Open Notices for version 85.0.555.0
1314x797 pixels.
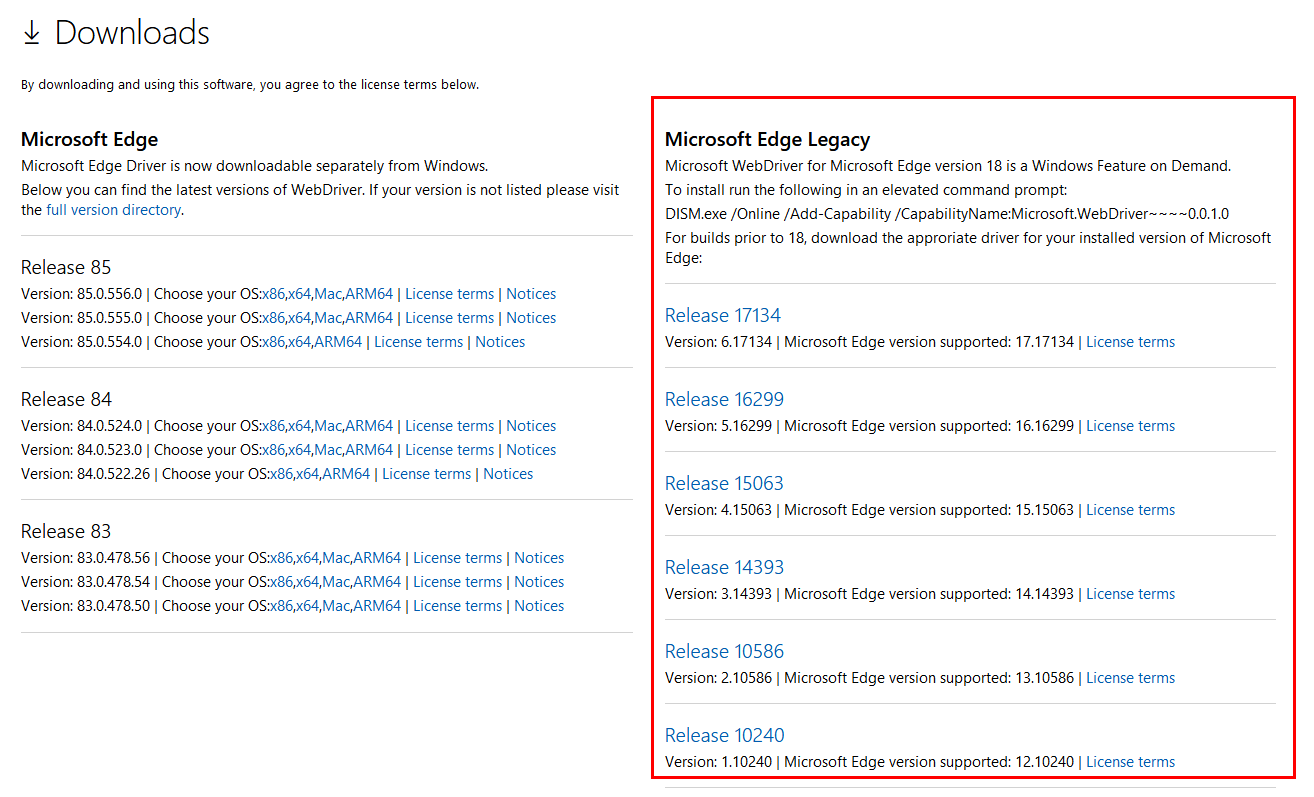[531, 318]
